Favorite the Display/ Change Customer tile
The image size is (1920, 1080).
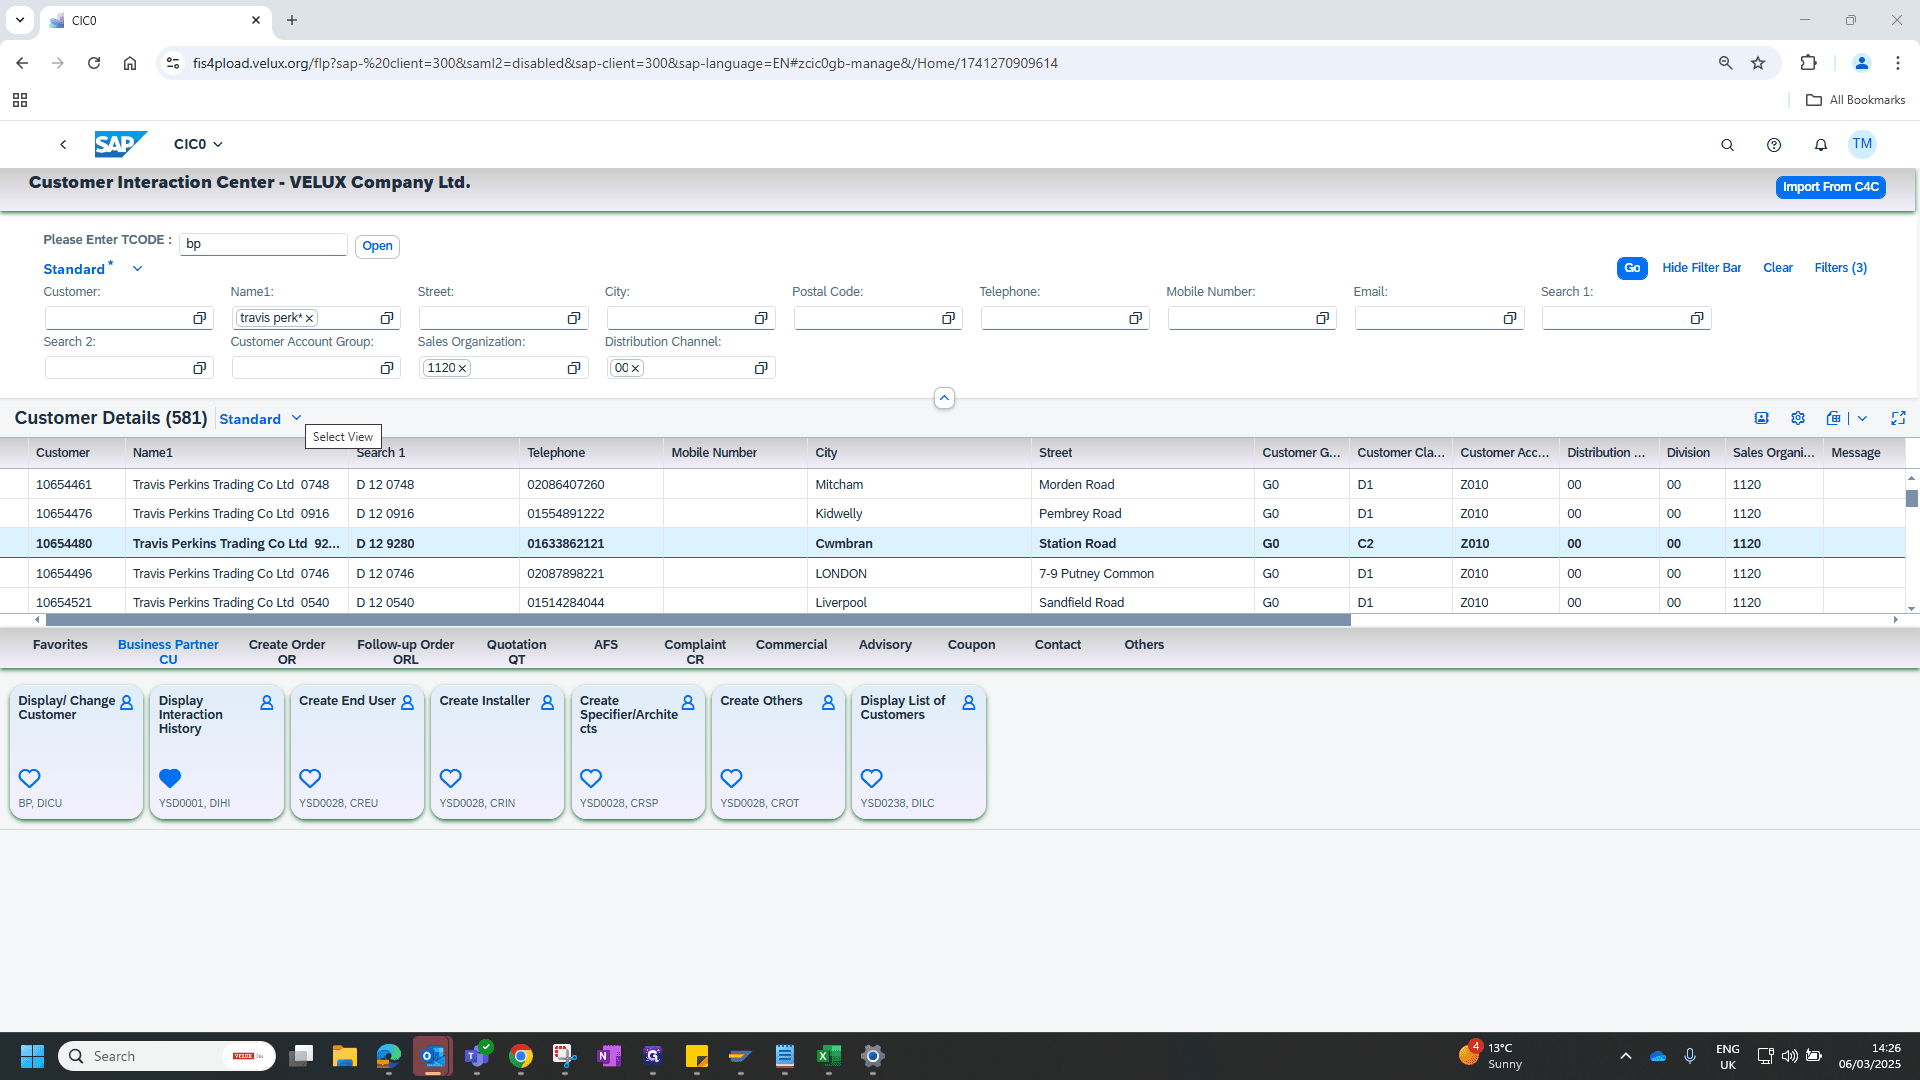click(x=30, y=778)
